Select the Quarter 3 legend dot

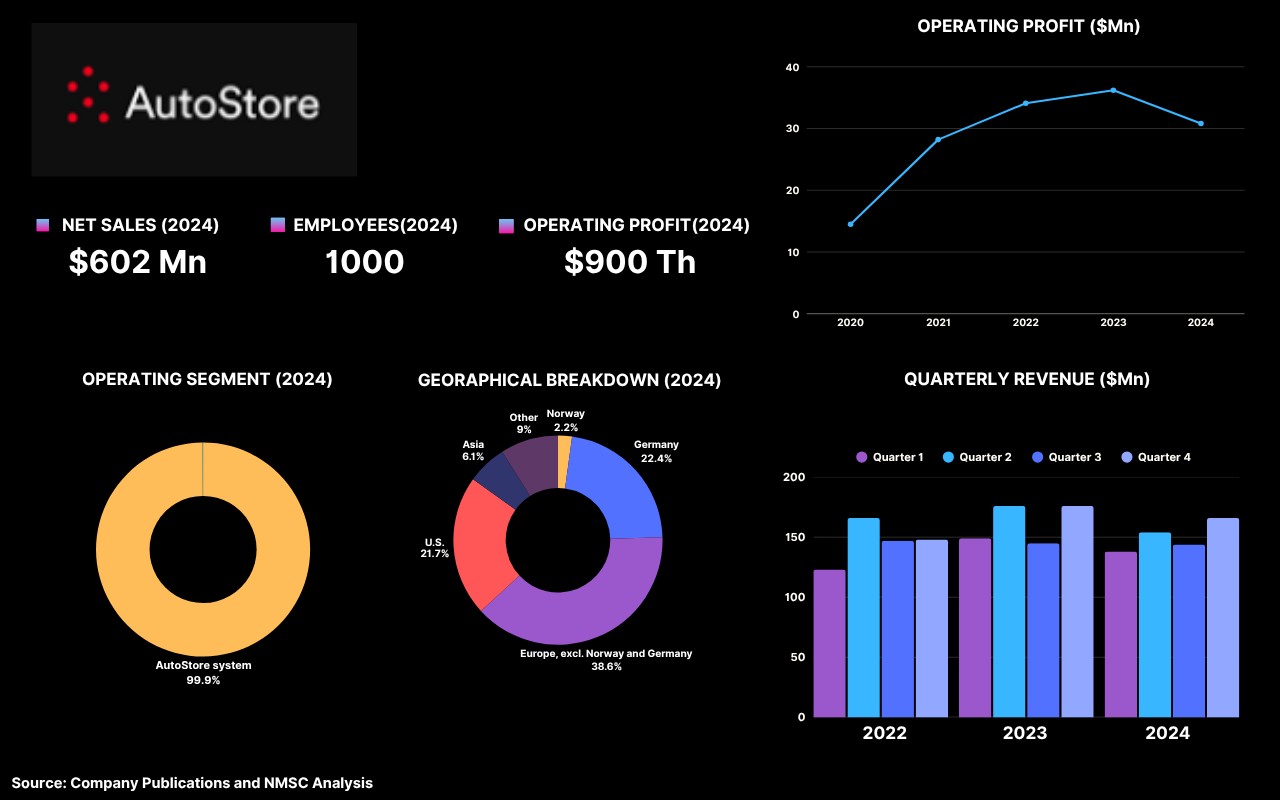point(1038,457)
